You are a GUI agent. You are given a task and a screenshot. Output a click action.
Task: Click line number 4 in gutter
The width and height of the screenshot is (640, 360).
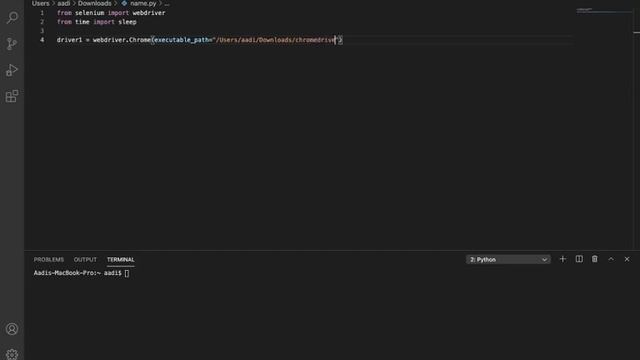tap(42, 40)
